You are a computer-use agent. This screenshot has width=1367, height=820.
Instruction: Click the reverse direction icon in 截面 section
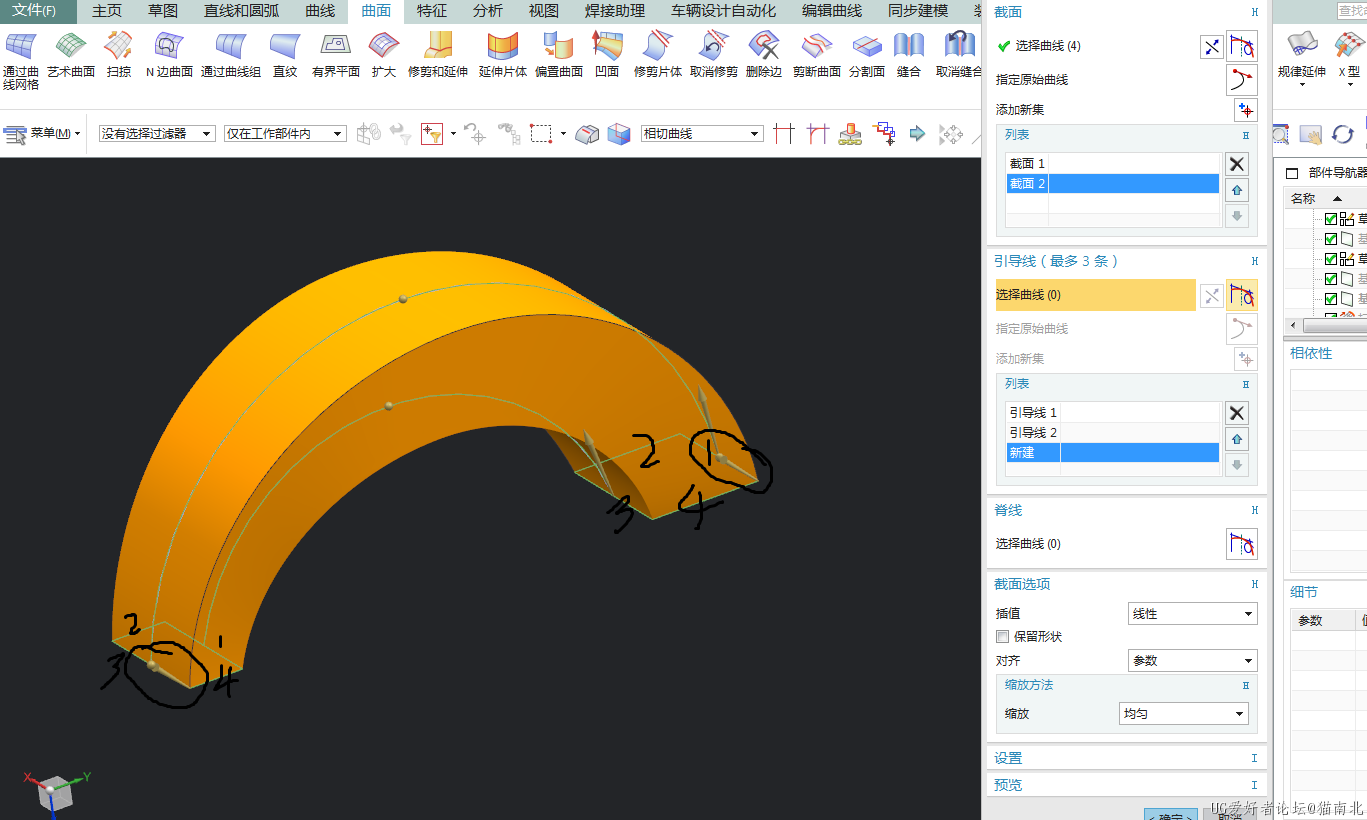1212,46
